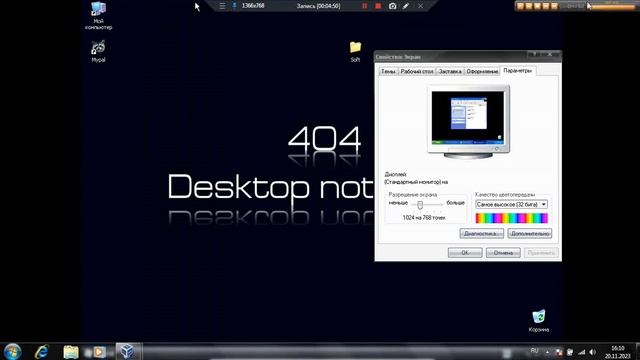640x360 pixels.
Task: Click the '1024 на 768 точек' resolution text
Action: (424, 218)
